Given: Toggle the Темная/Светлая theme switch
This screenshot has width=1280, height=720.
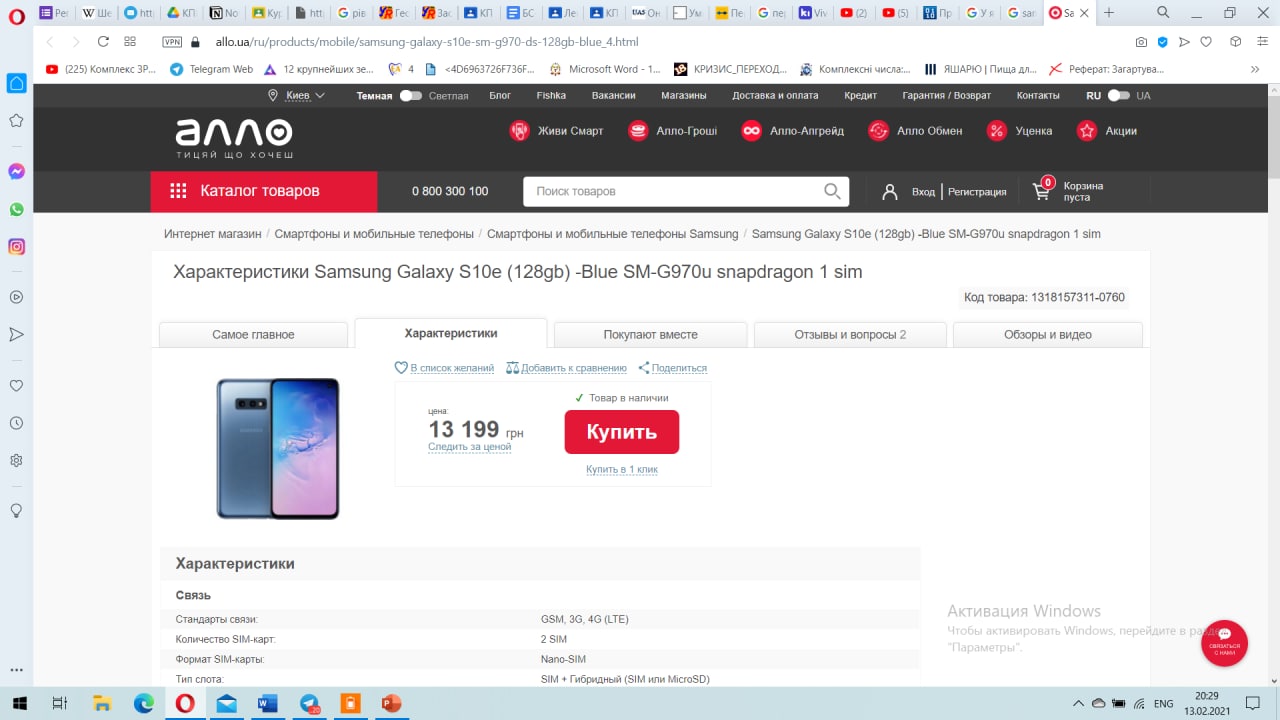Looking at the screenshot, I should pyautogui.click(x=410, y=96).
